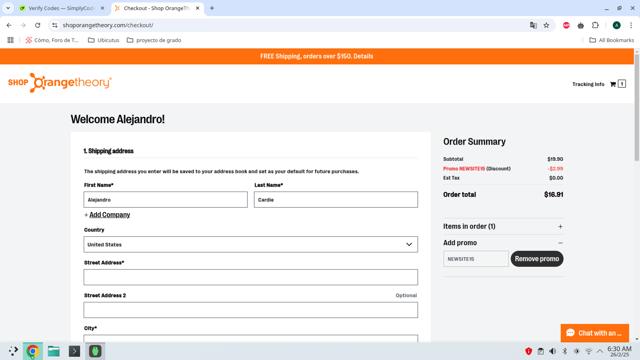This screenshot has height=360, width=640.
Task: Go back to the previous page
Action: [x=9, y=25]
